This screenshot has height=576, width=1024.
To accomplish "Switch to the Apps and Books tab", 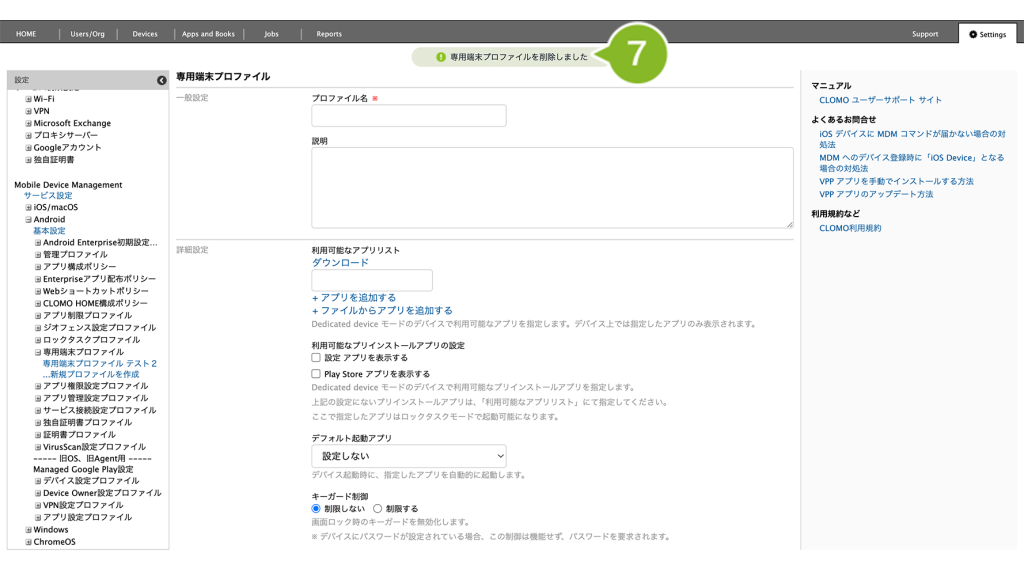I will pyautogui.click(x=208, y=34).
